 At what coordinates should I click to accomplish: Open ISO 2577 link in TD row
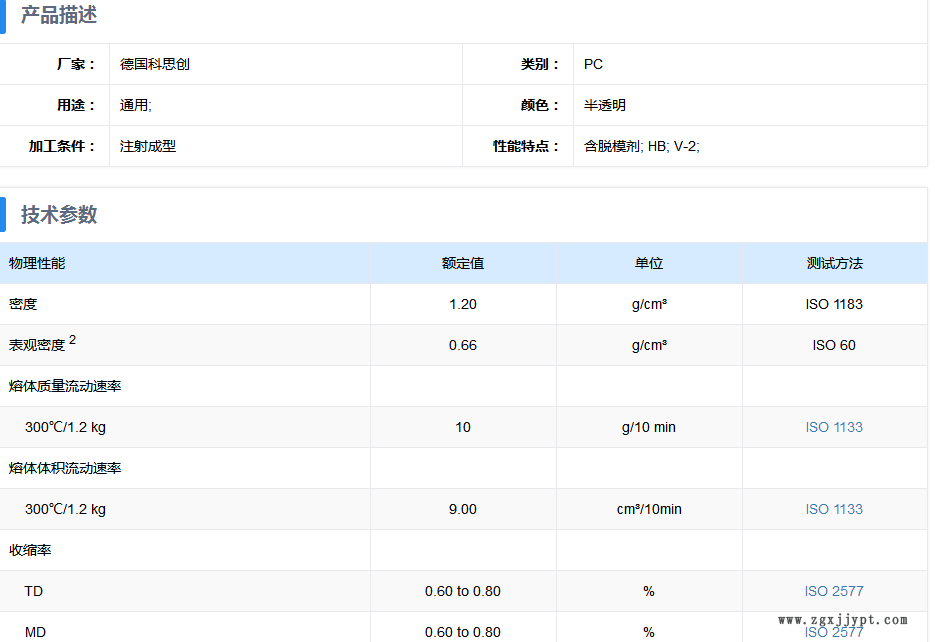[833, 591]
